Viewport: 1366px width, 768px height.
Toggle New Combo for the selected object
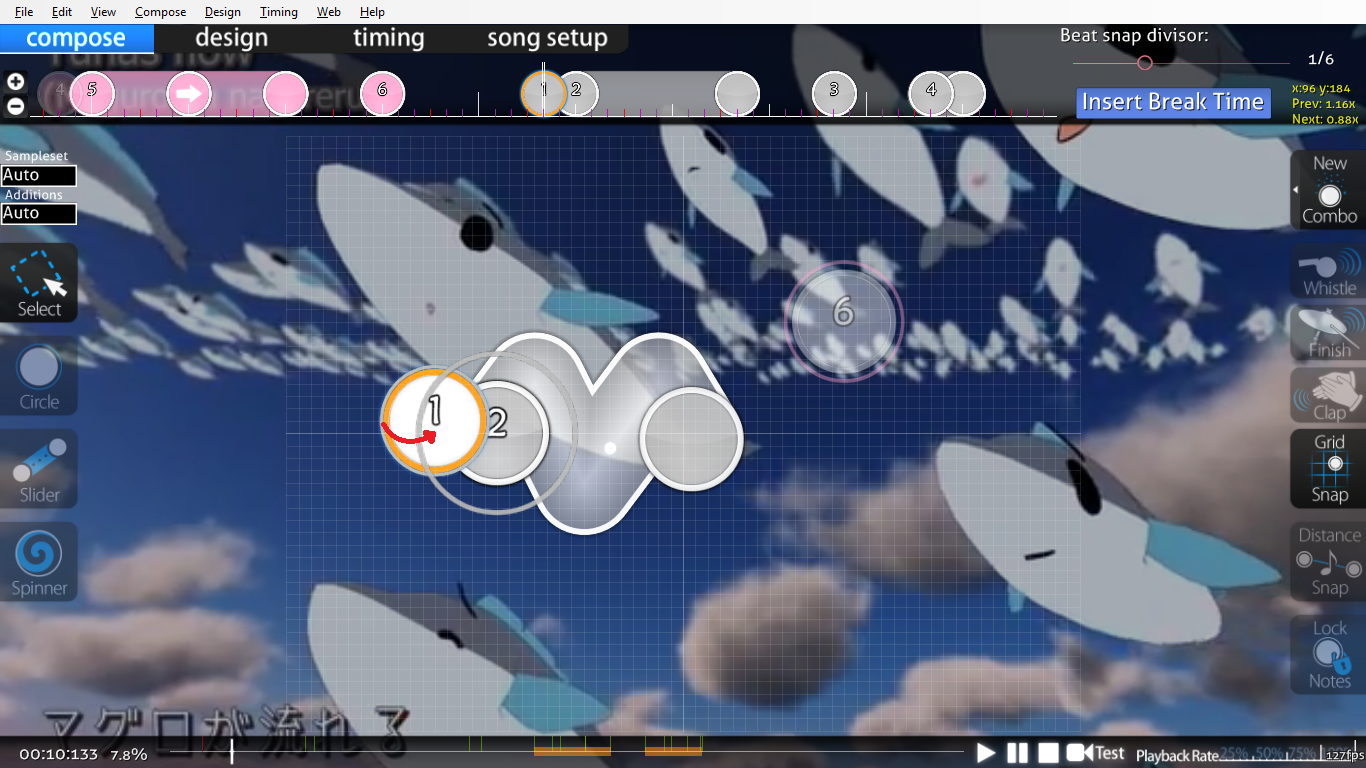pyautogui.click(x=1329, y=190)
